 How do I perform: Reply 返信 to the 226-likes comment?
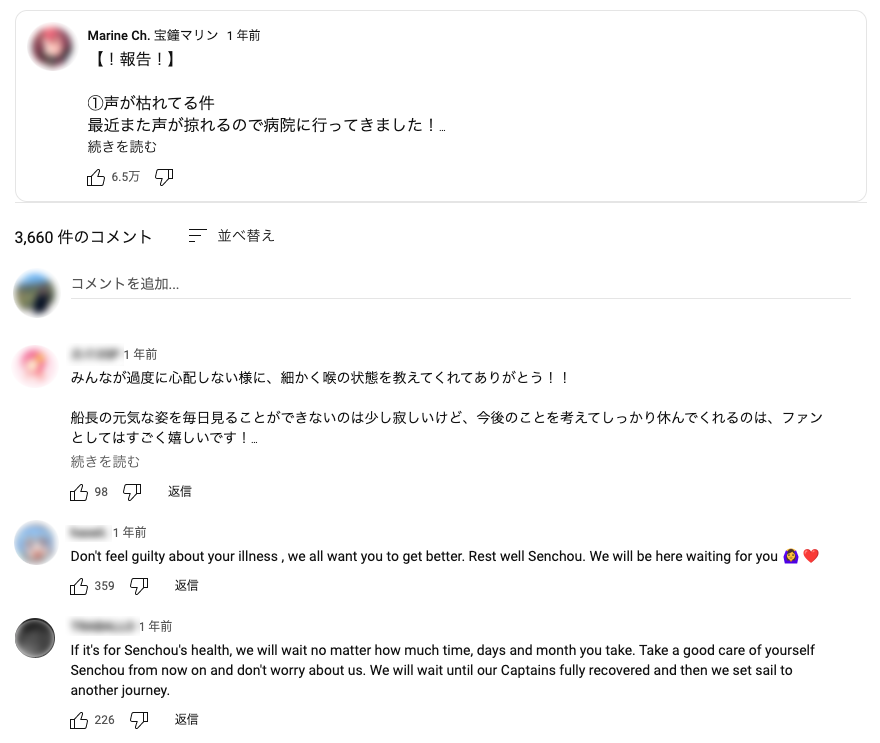186,719
